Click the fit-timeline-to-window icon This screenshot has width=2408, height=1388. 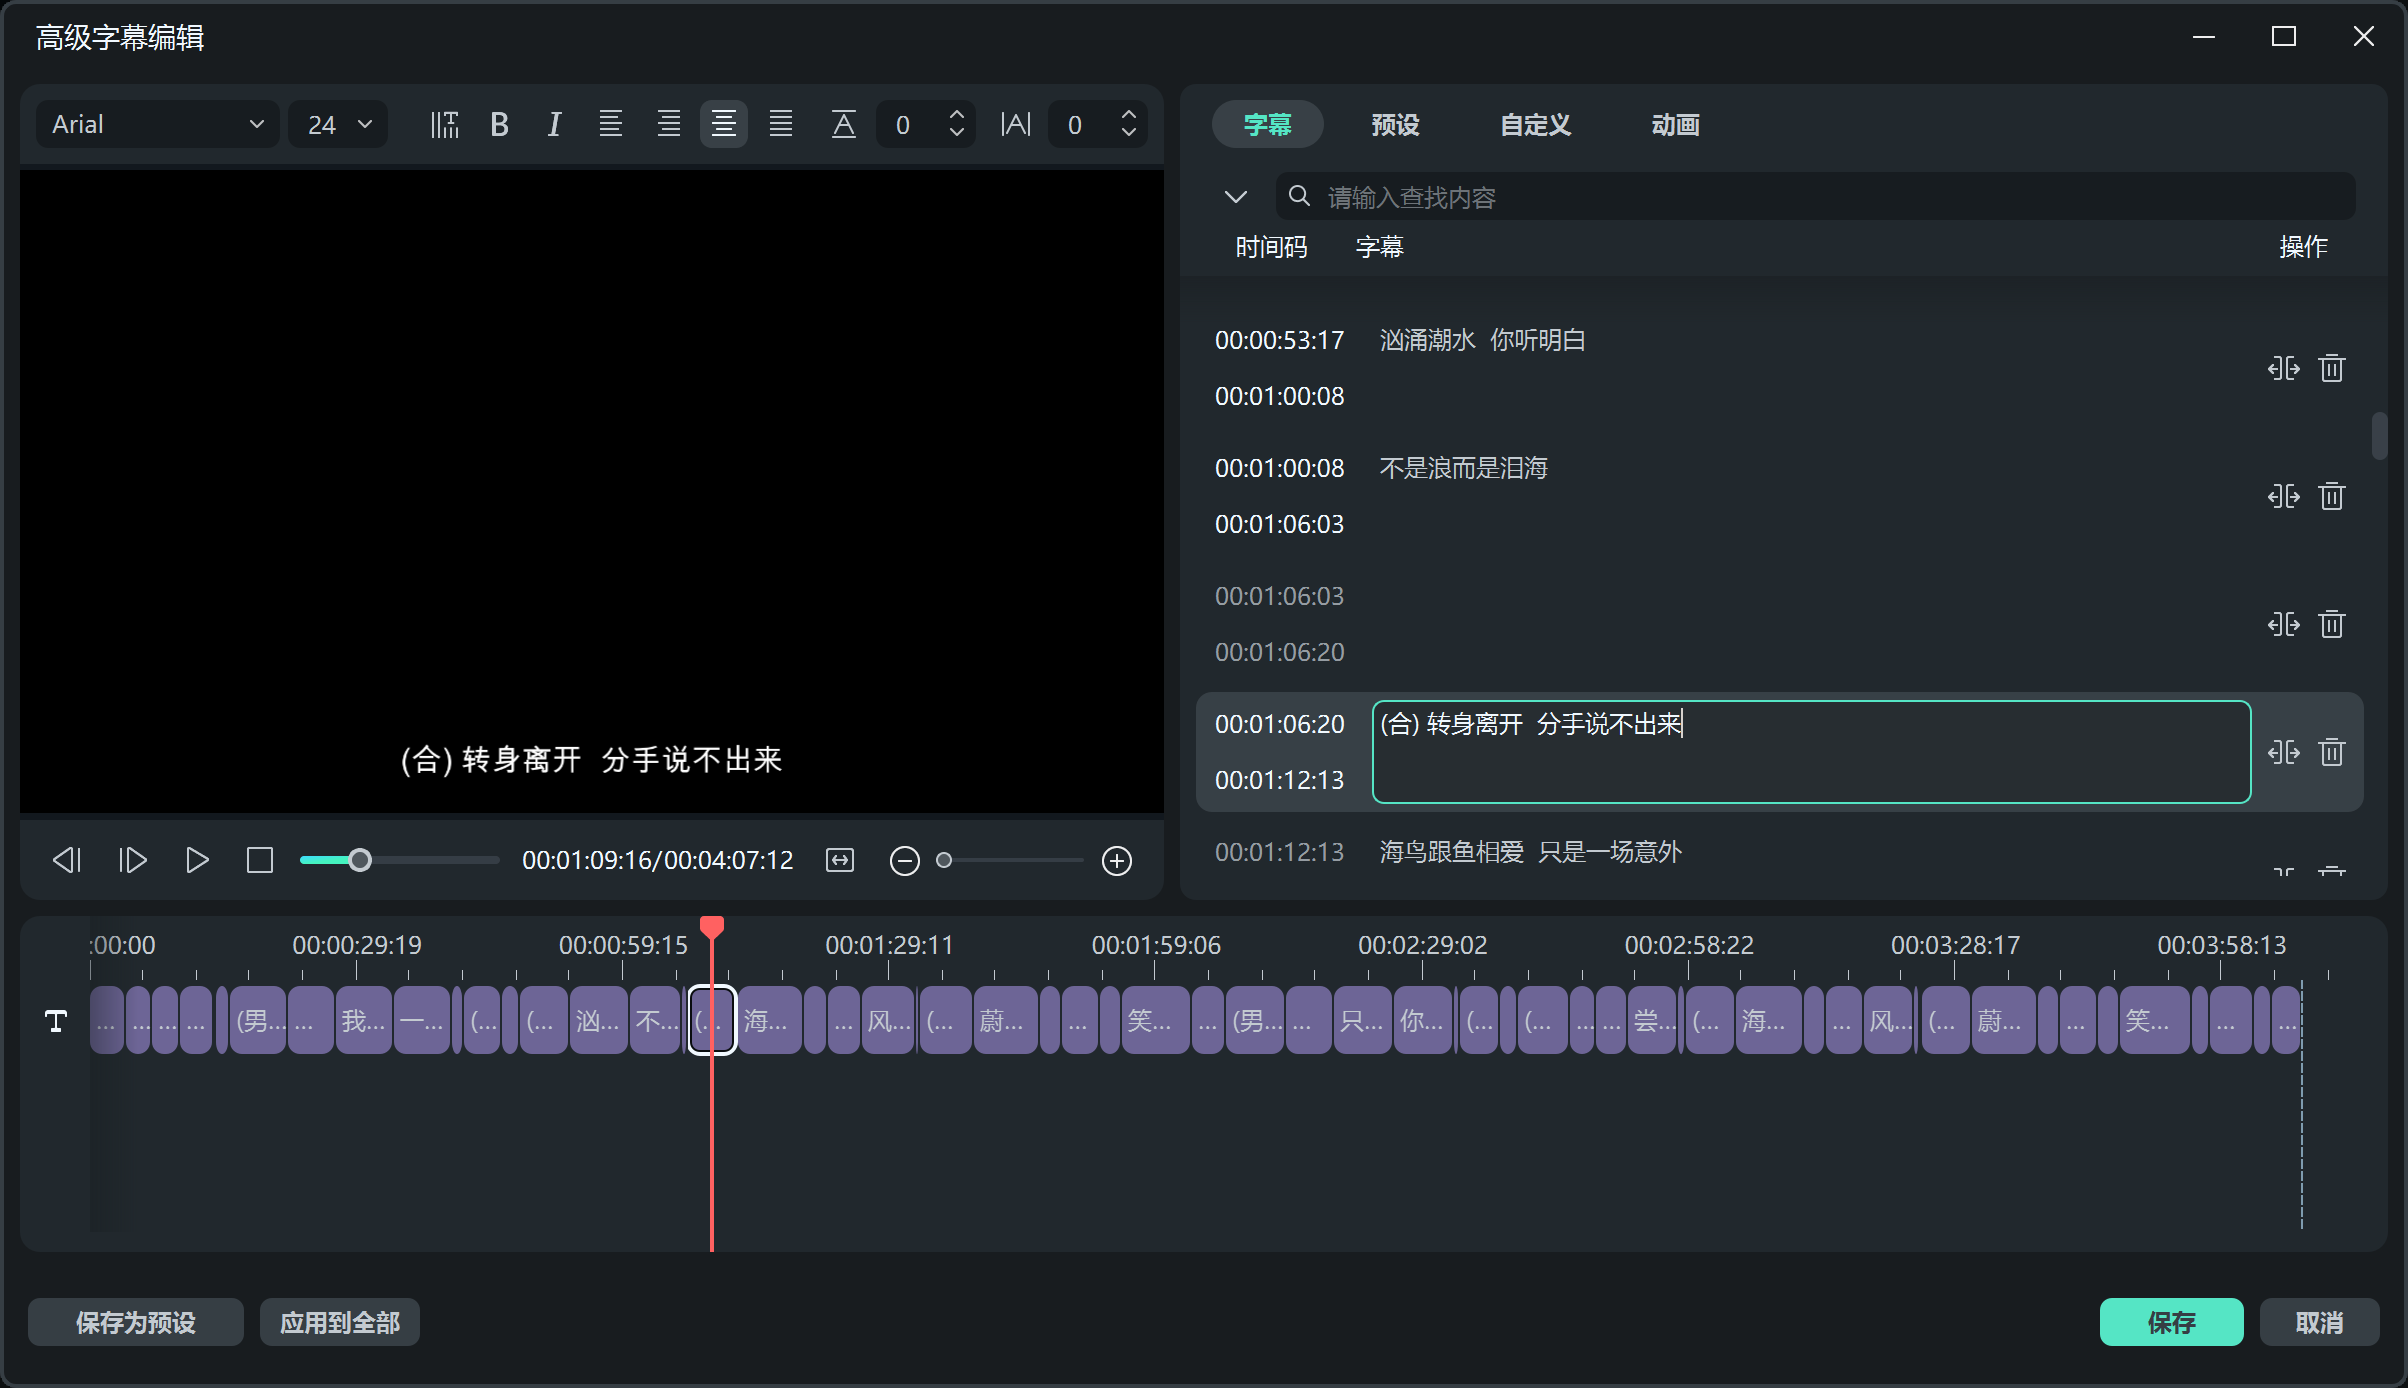coord(840,860)
